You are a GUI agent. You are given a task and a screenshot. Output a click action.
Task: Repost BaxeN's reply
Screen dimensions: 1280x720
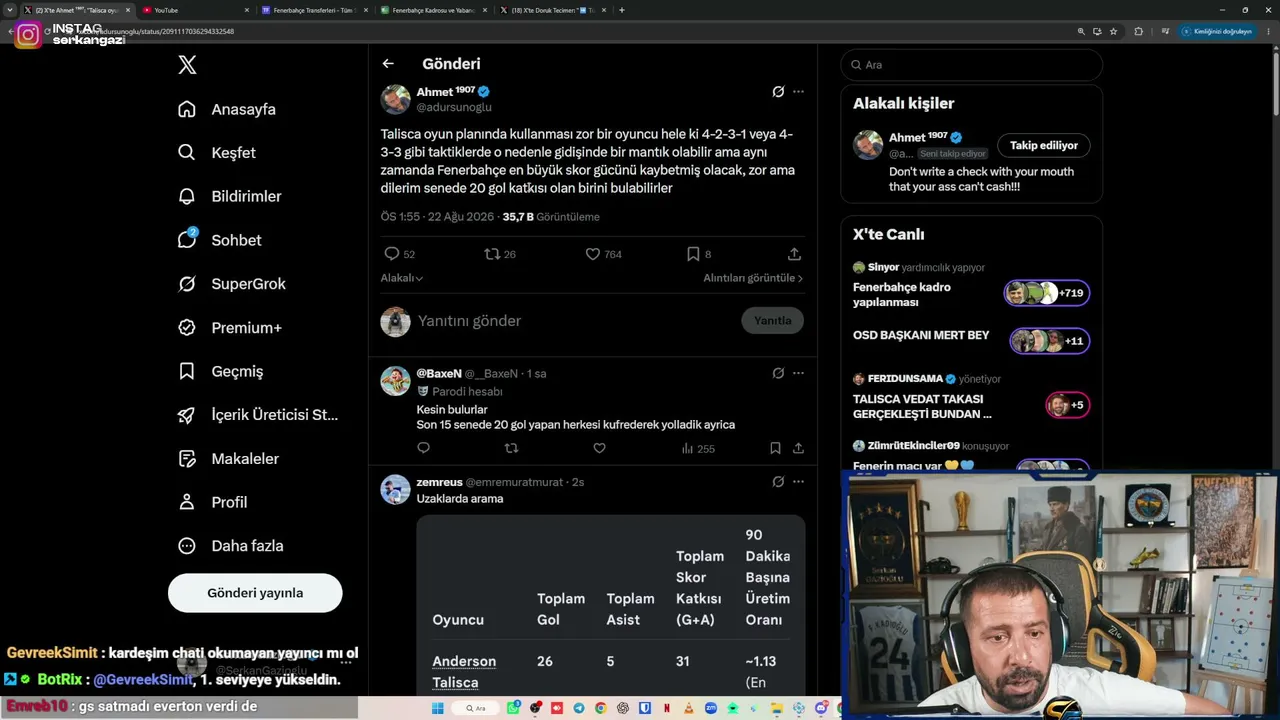(512, 448)
